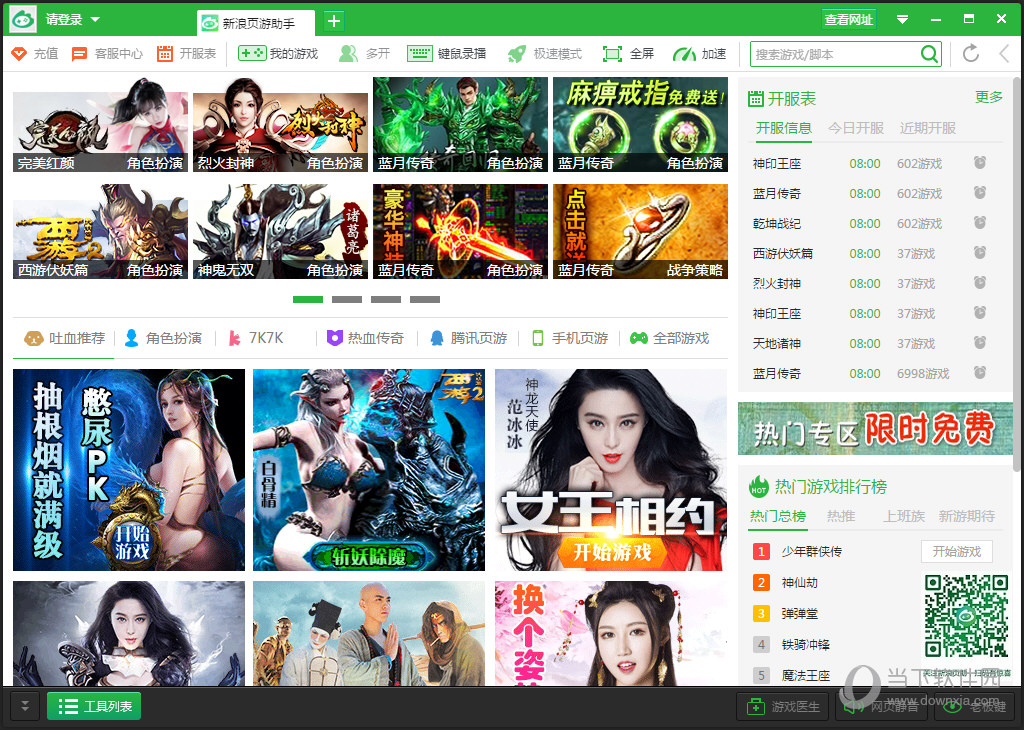Enable 极速模式 speed mode
Image resolution: width=1024 pixels, height=730 pixels.
541,54
